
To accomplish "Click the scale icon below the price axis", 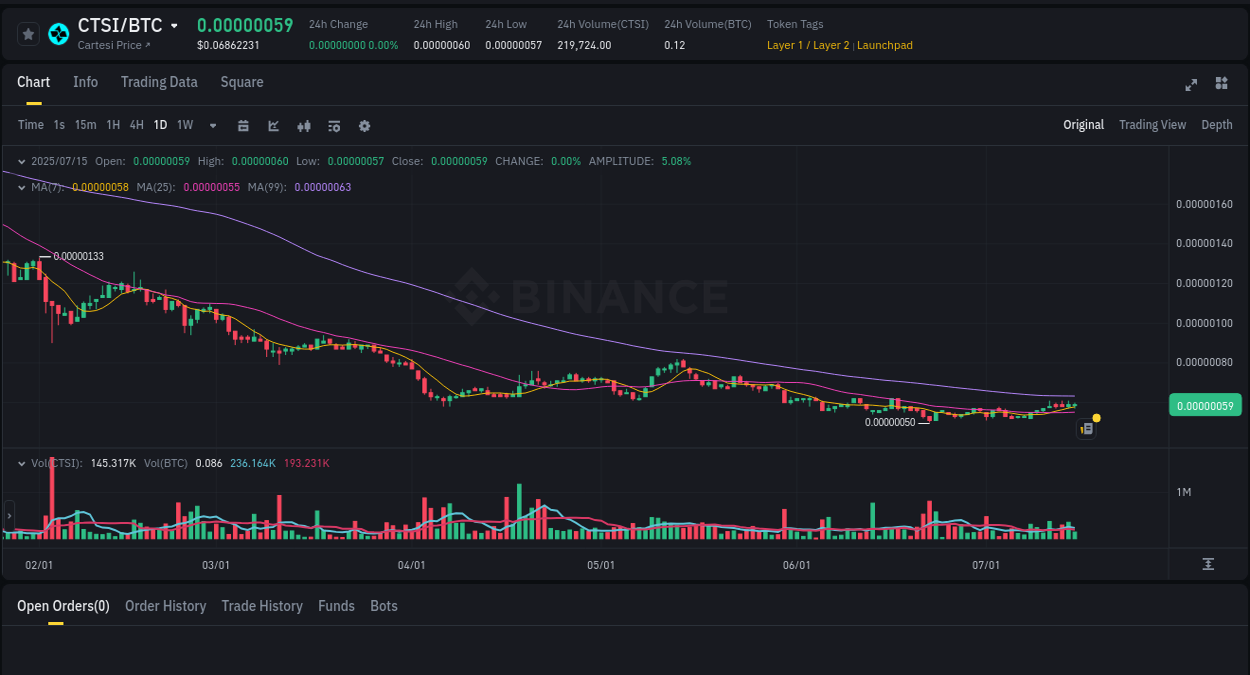I will click(1208, 564).
